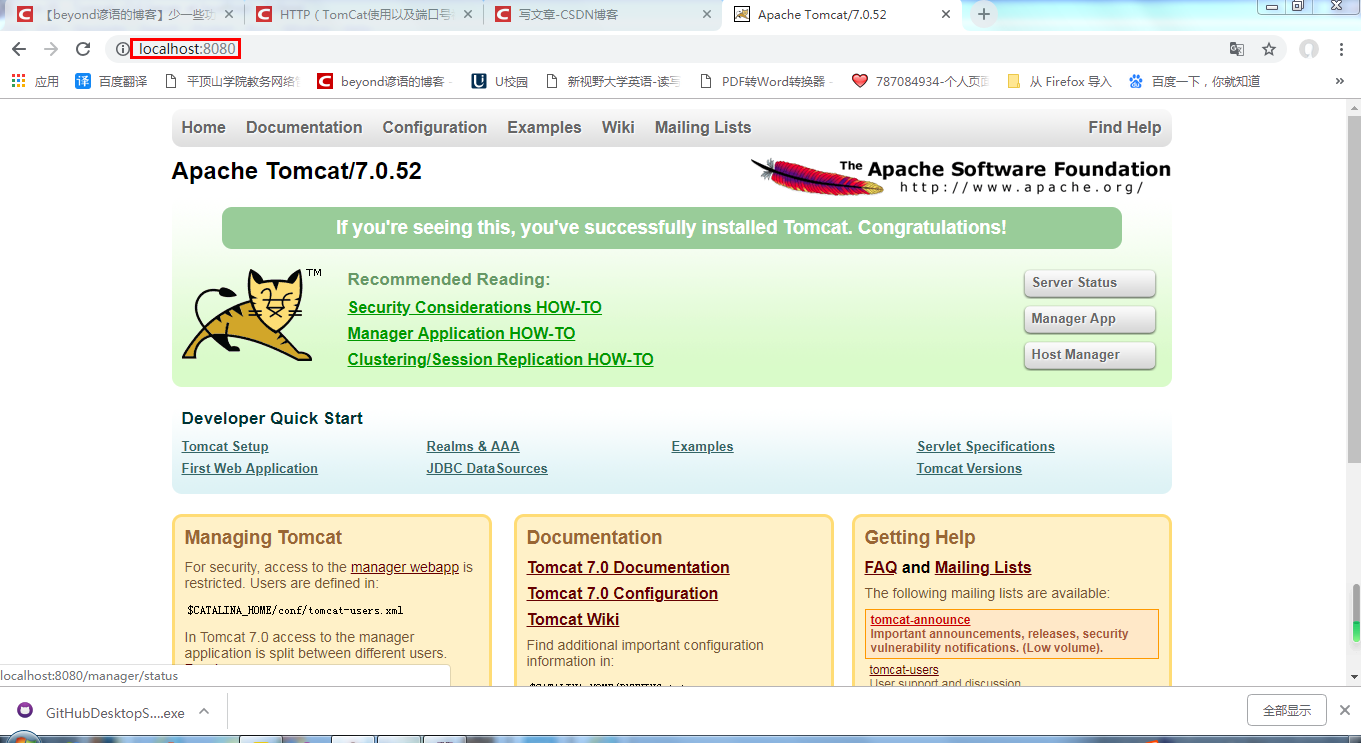Click the Apache Software Foundation feather logo
Screen dimensions: 1361x743
coord(960,175)
